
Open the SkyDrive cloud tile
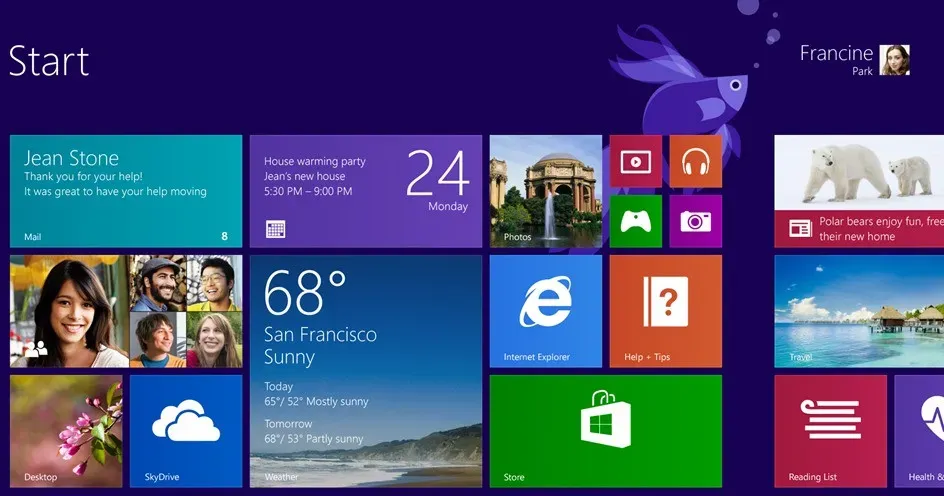click(186, 431)
